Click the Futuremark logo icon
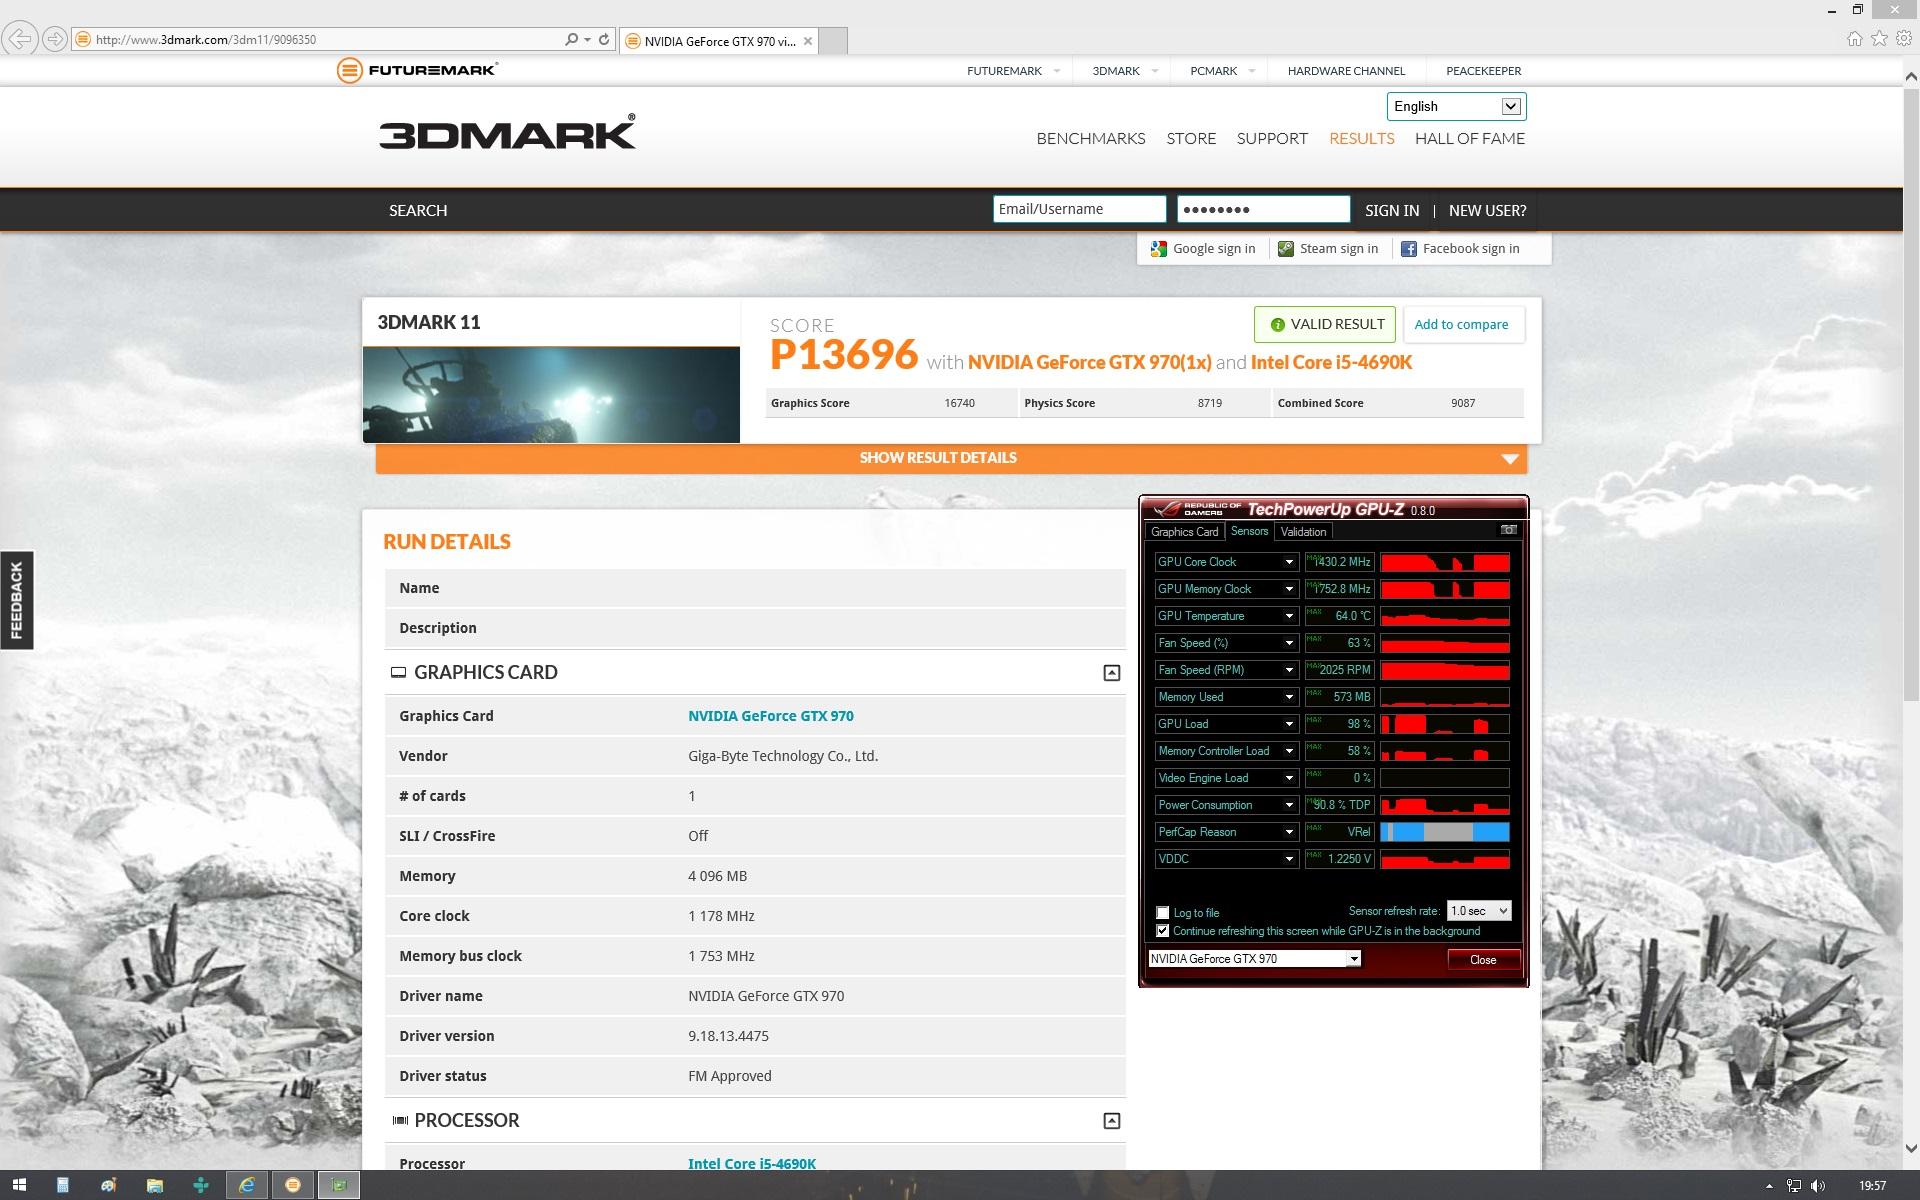This screenshot has height=1200, width=1920. pyautogui.click(x=349, y=70)
